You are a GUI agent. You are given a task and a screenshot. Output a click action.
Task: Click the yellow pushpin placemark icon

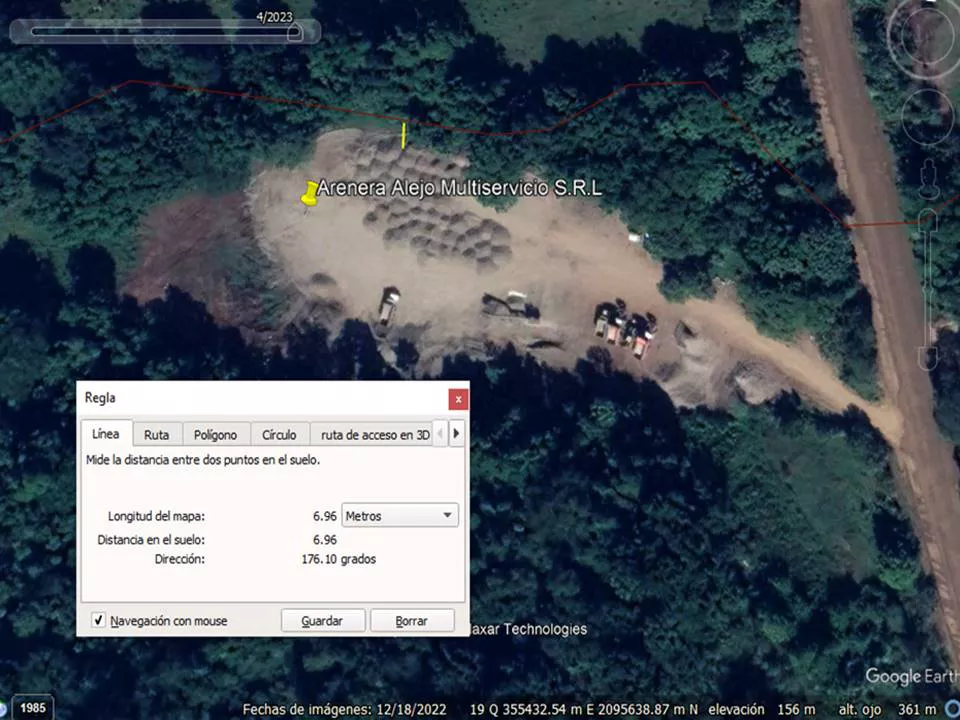point(310,192)
